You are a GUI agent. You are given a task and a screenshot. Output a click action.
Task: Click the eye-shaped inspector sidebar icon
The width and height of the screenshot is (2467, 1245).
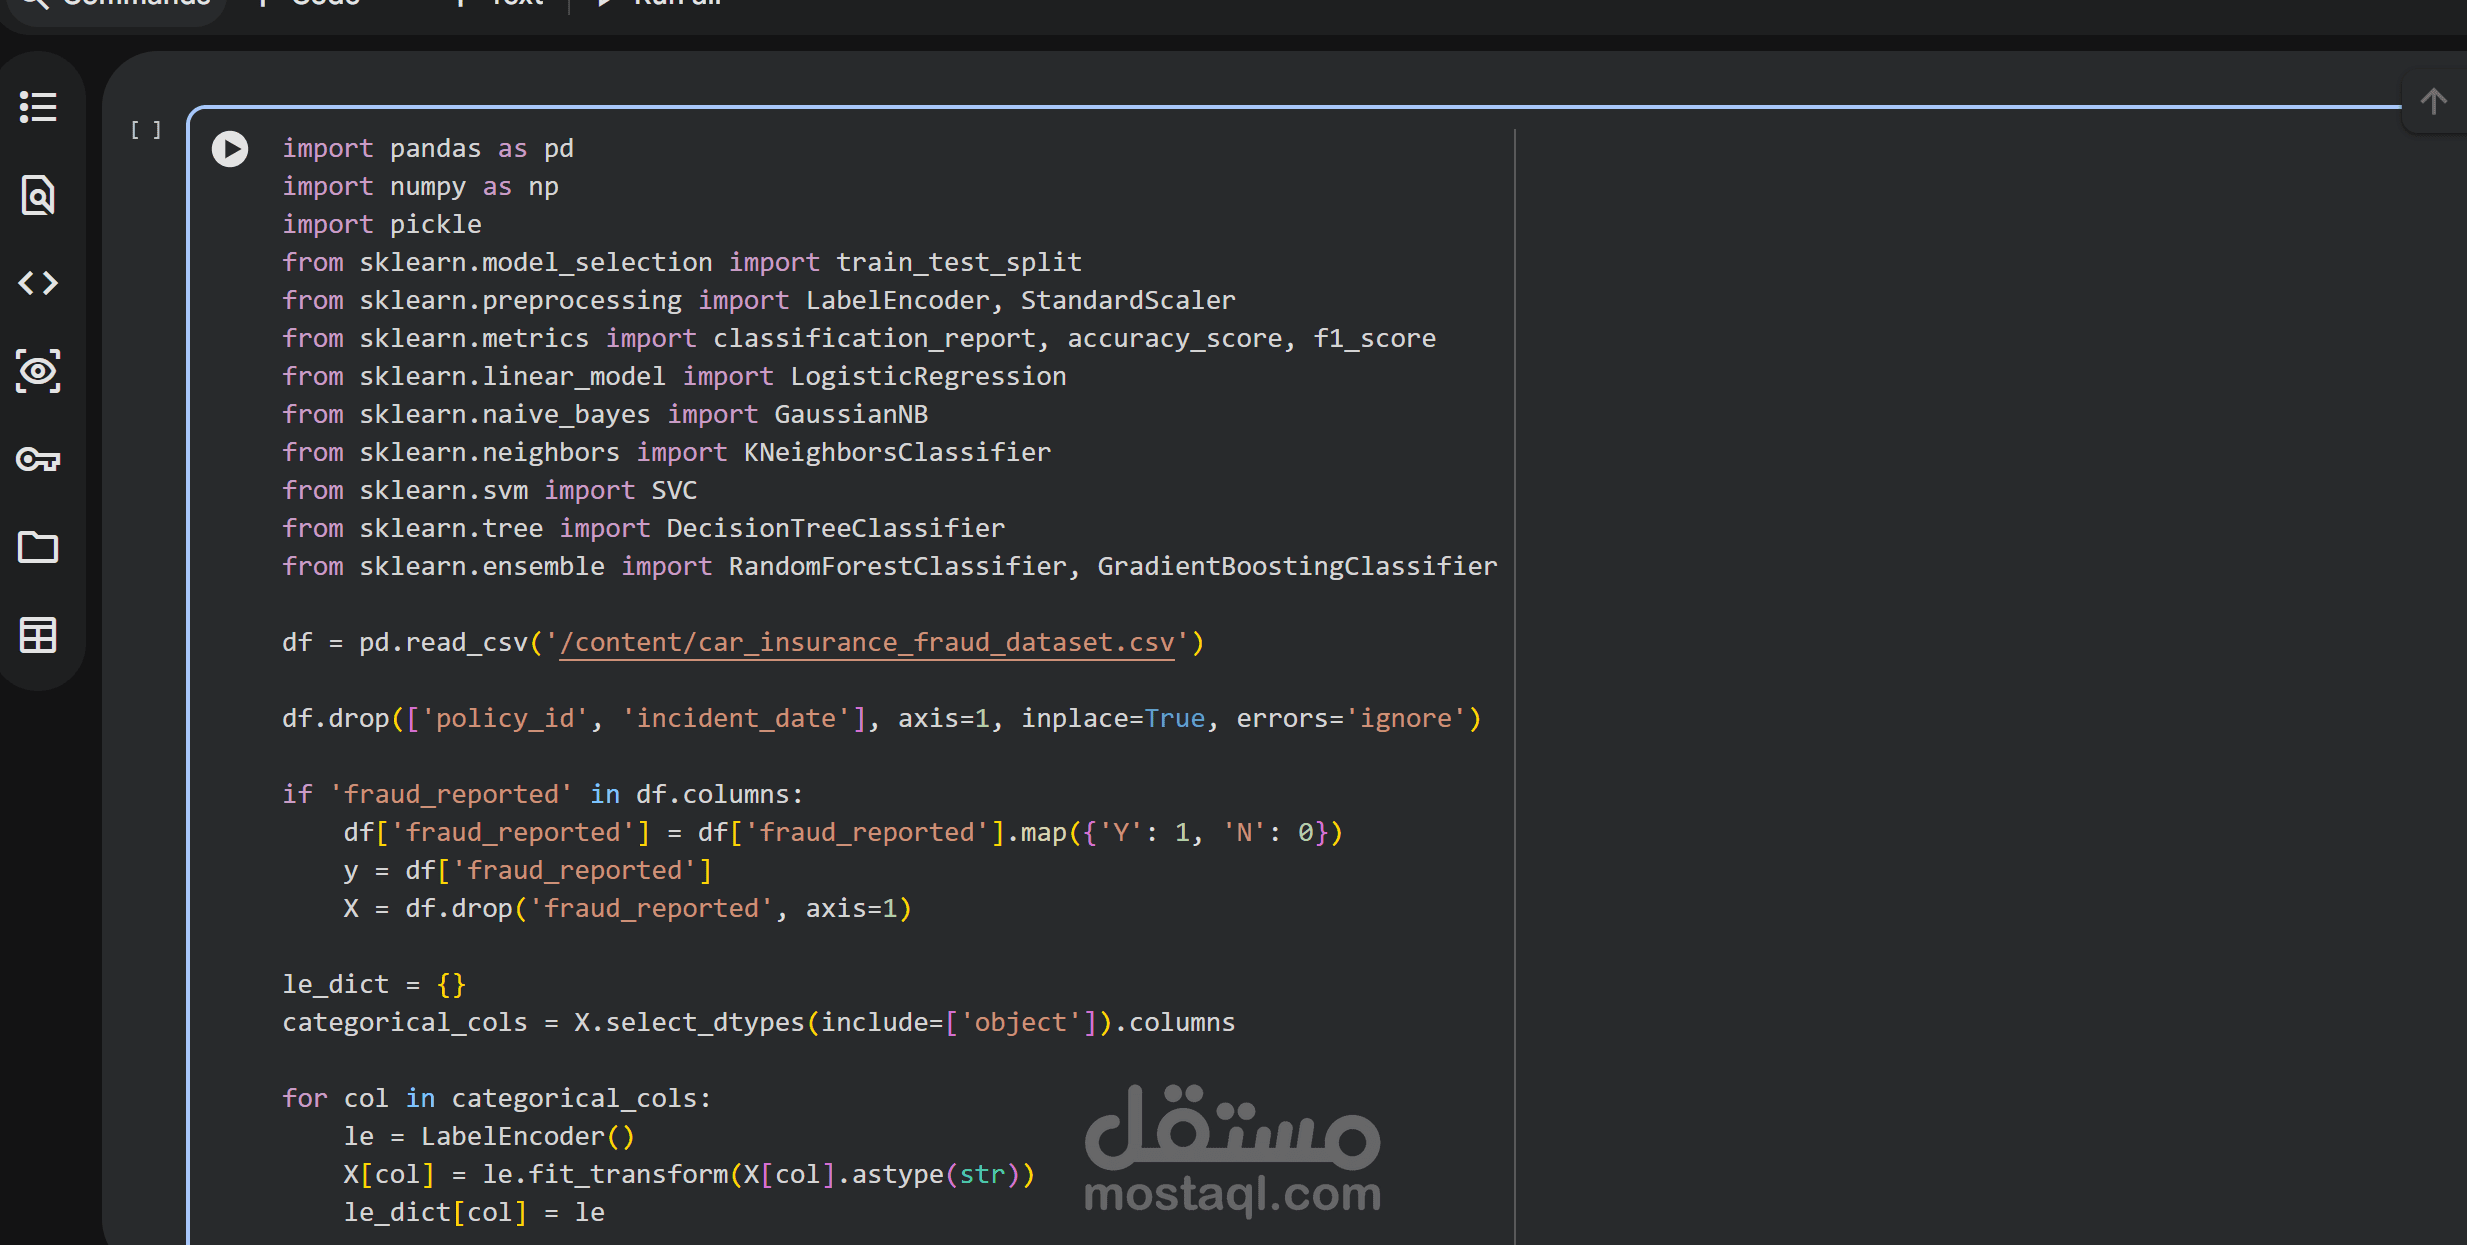point(38,371)
